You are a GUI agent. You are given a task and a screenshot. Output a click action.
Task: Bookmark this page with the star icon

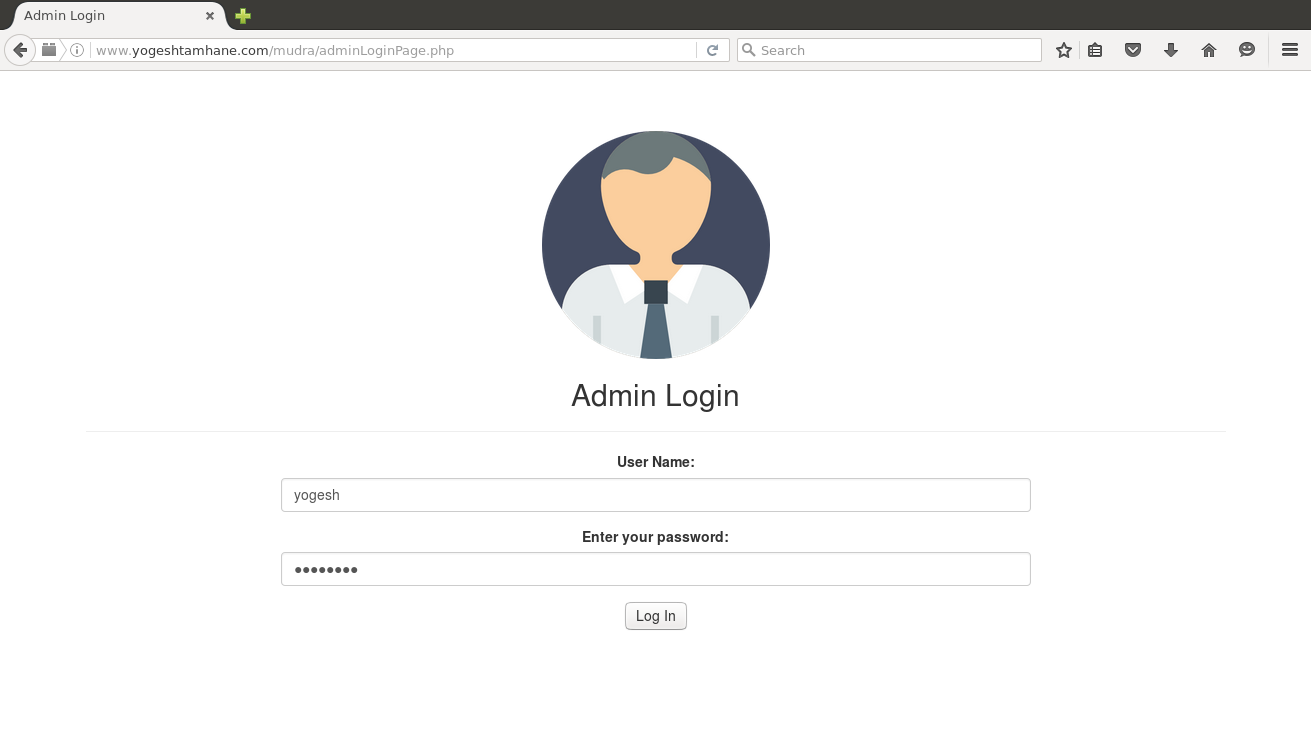(x=1064, y=50)
